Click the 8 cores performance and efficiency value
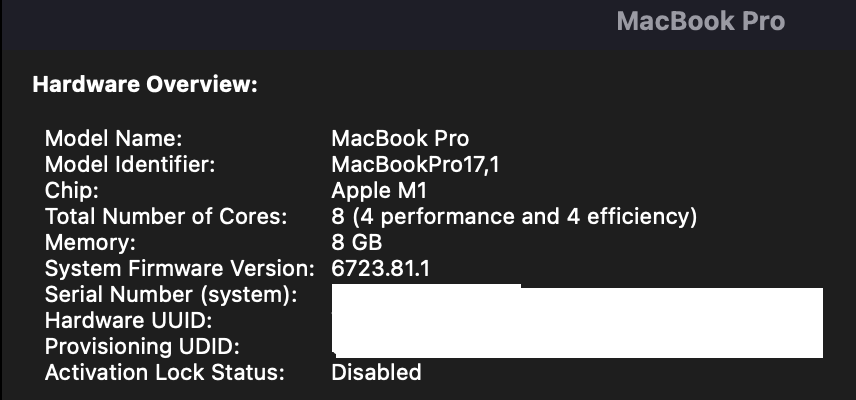This screenshot has width=856, height=400. pyautogui.click(x=513, y=216)
